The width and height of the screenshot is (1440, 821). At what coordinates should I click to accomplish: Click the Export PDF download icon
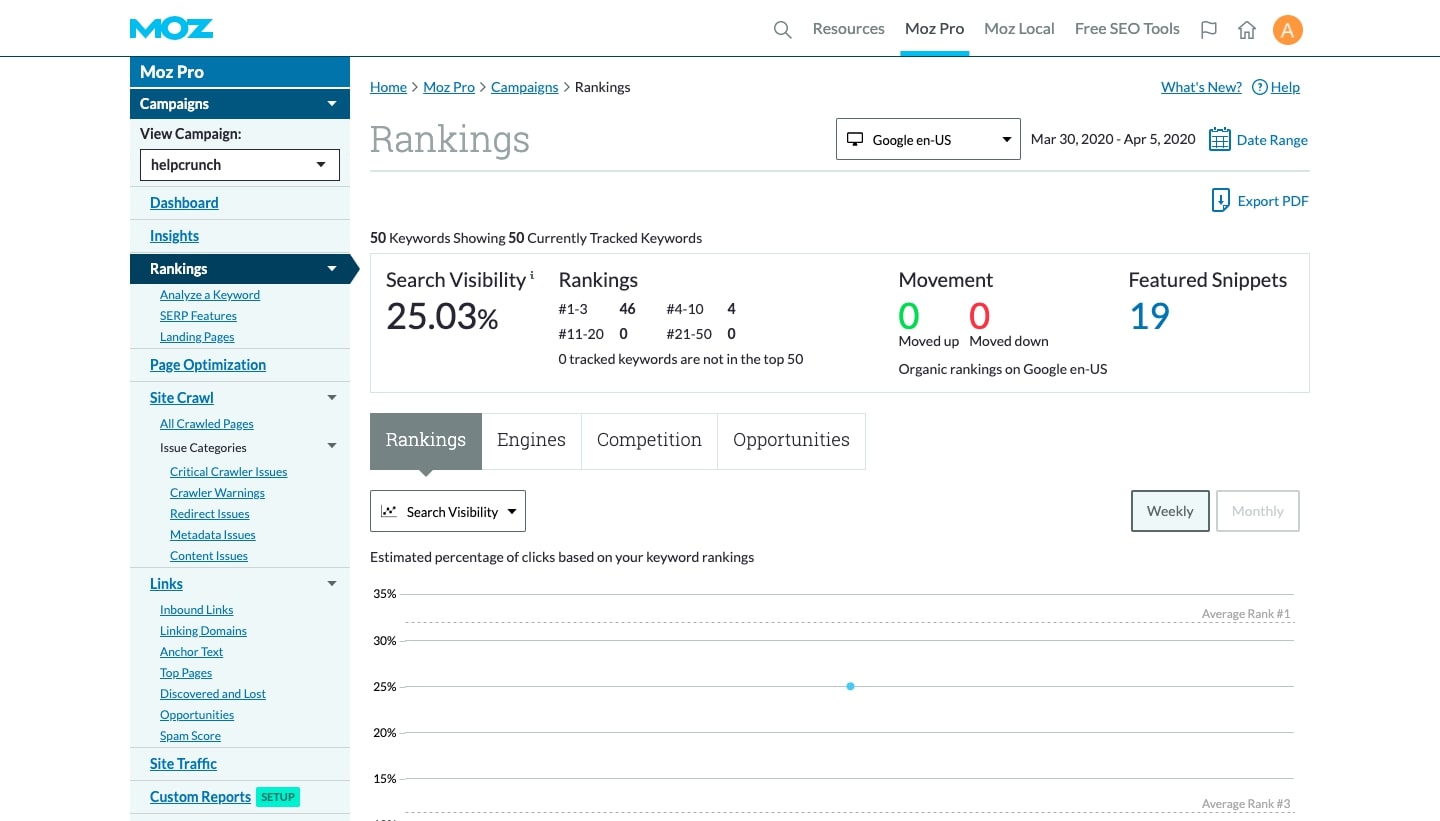[1220, 200]
